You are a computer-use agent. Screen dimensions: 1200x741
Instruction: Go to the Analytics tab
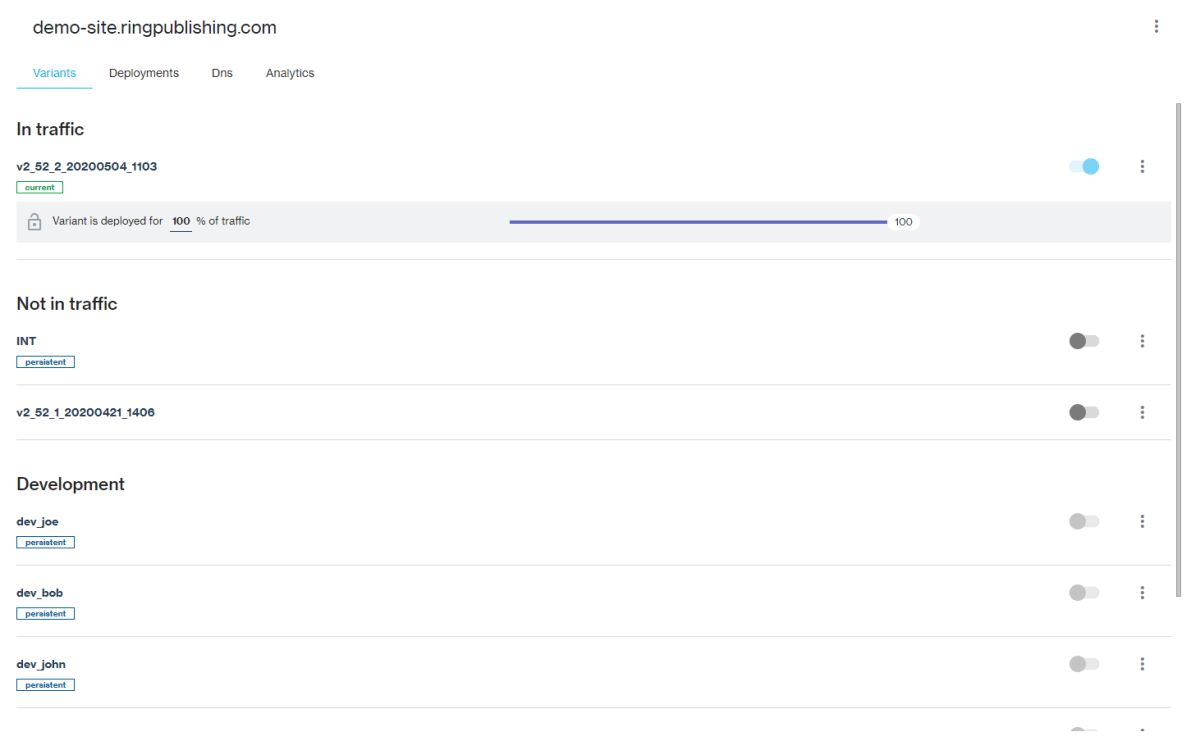coord(290,73)
